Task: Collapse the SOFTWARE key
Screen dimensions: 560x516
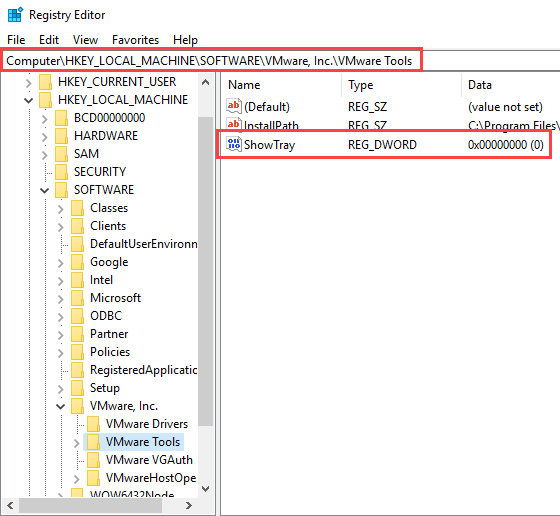Action: [45, 191]
